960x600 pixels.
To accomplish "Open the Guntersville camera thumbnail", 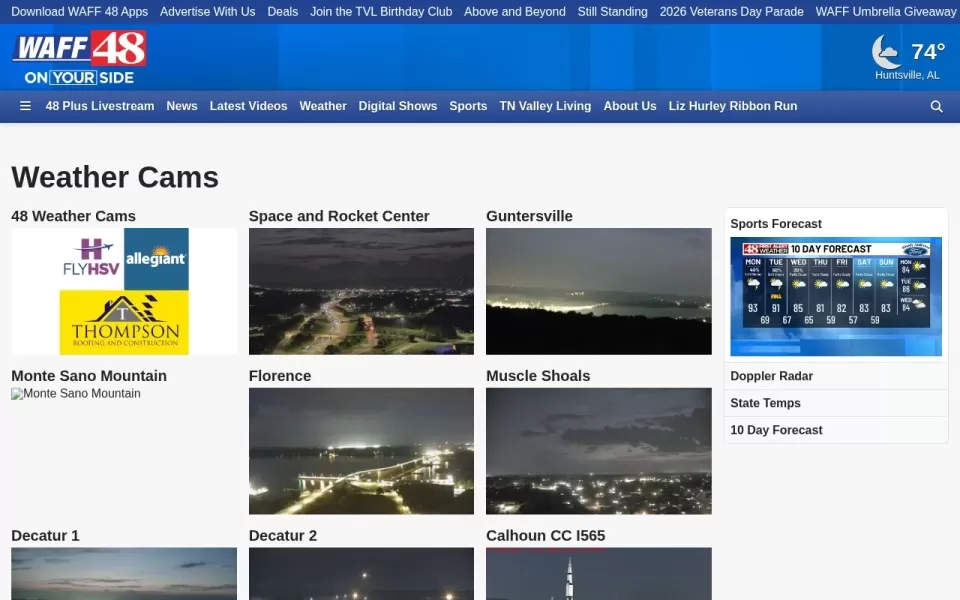I will [x=599, y=291].
